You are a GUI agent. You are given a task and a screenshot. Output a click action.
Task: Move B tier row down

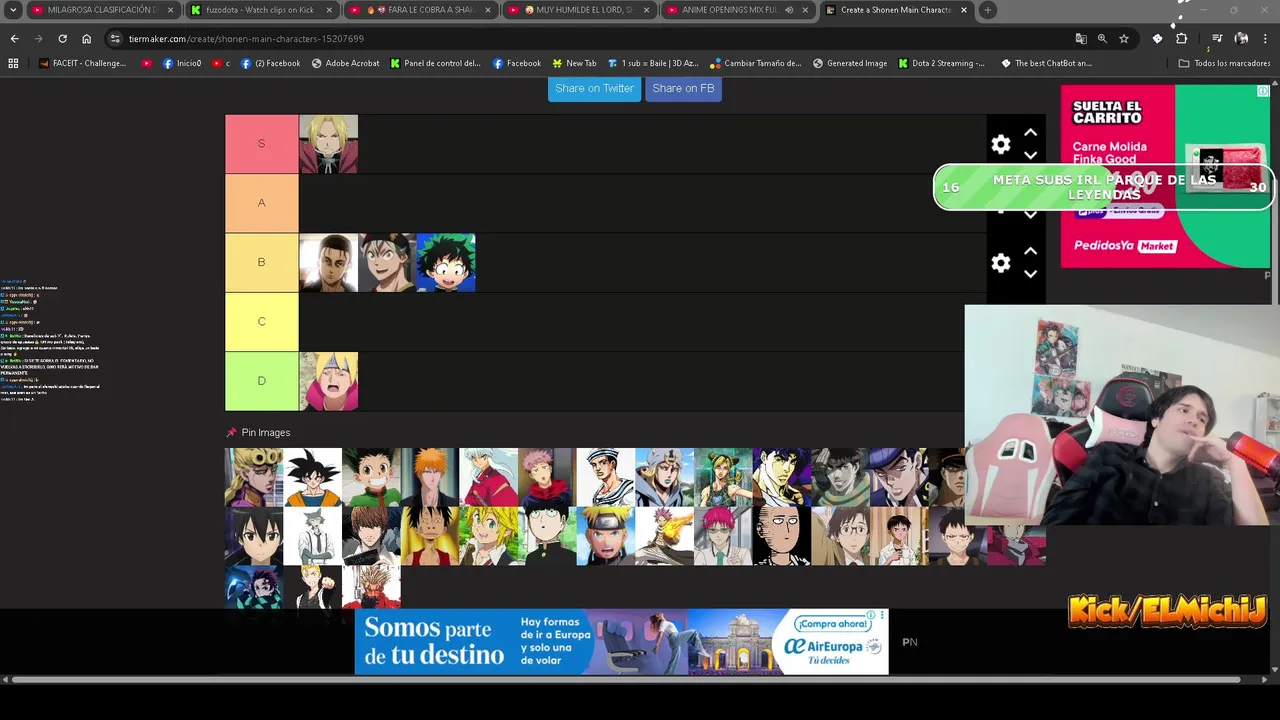[x=1031, y=274]
